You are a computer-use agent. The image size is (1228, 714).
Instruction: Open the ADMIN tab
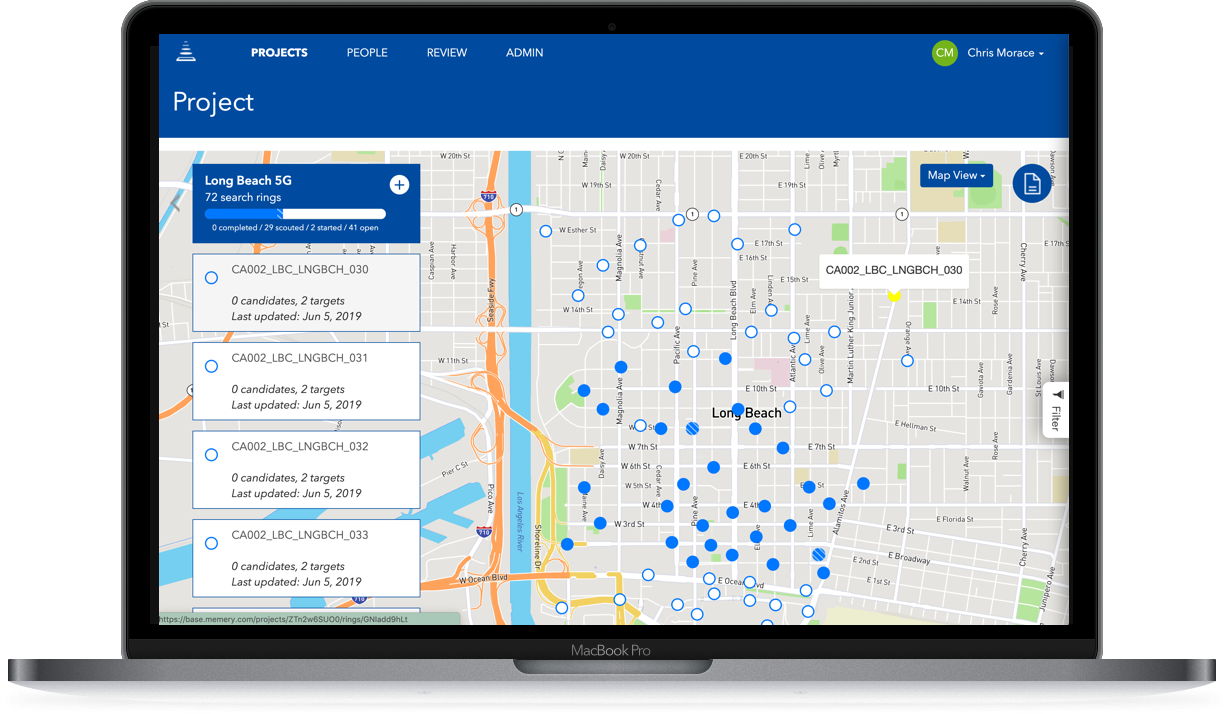[525, 53]
